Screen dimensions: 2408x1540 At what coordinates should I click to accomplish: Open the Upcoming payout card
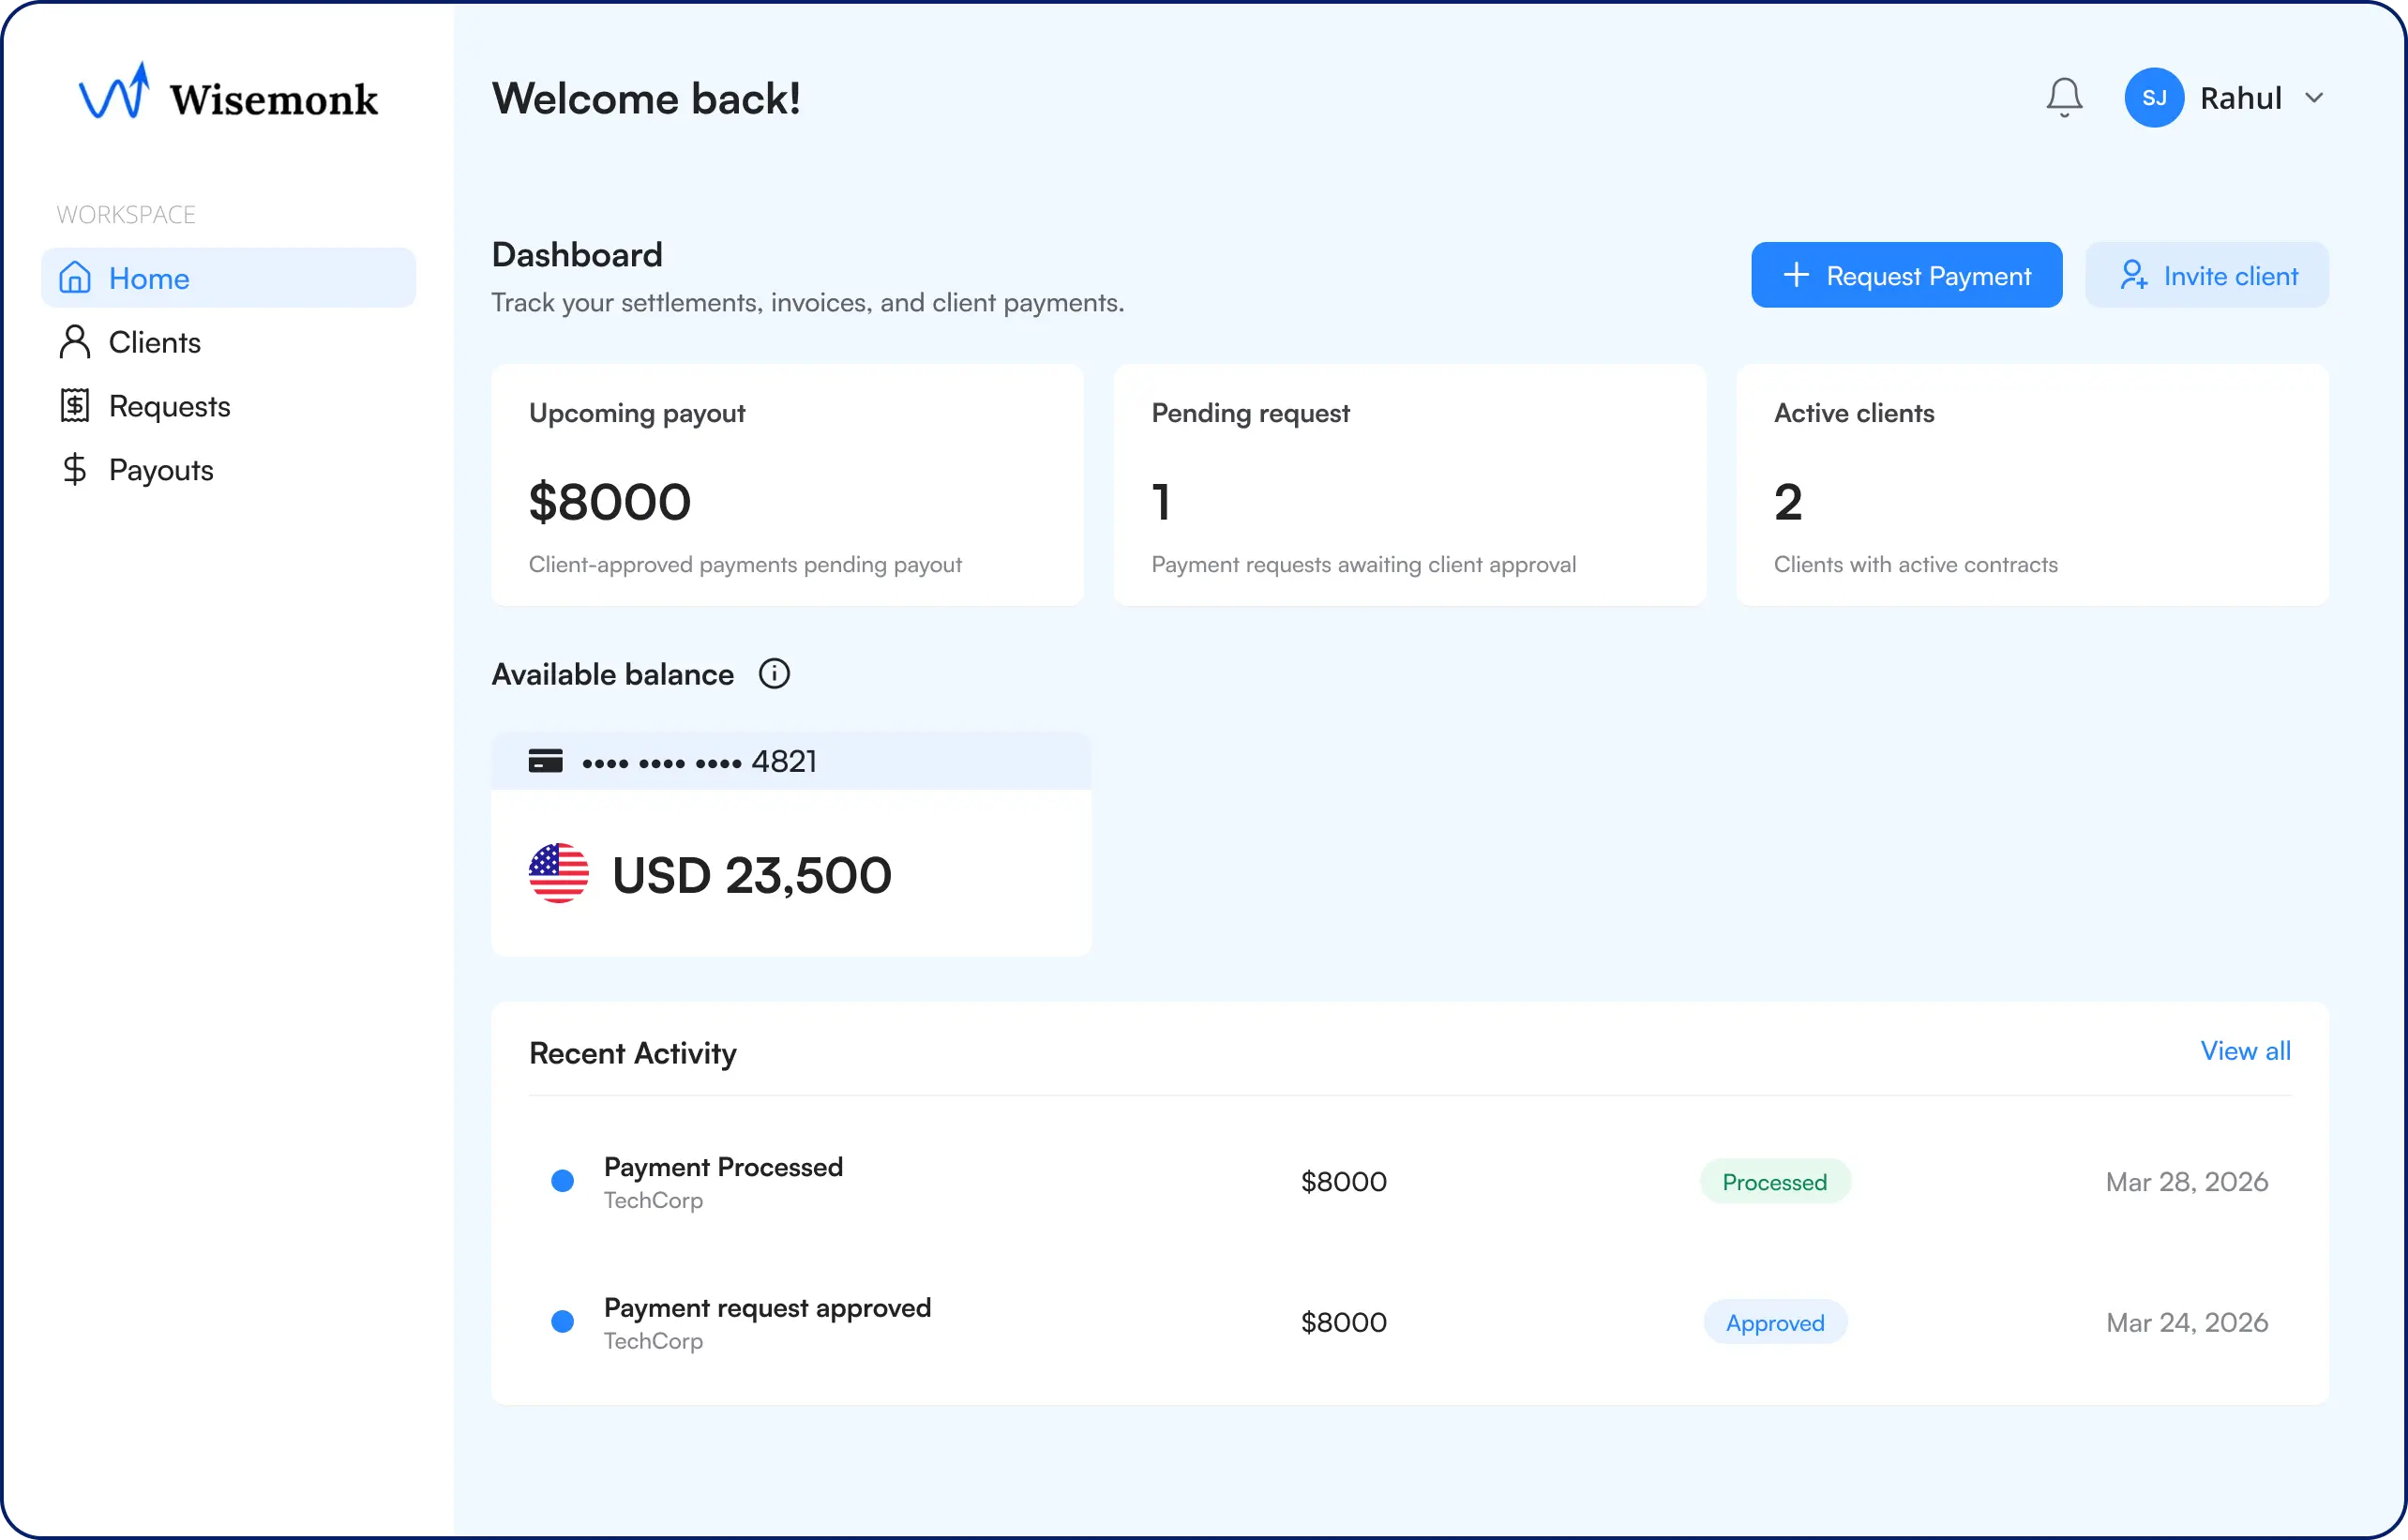787,485
